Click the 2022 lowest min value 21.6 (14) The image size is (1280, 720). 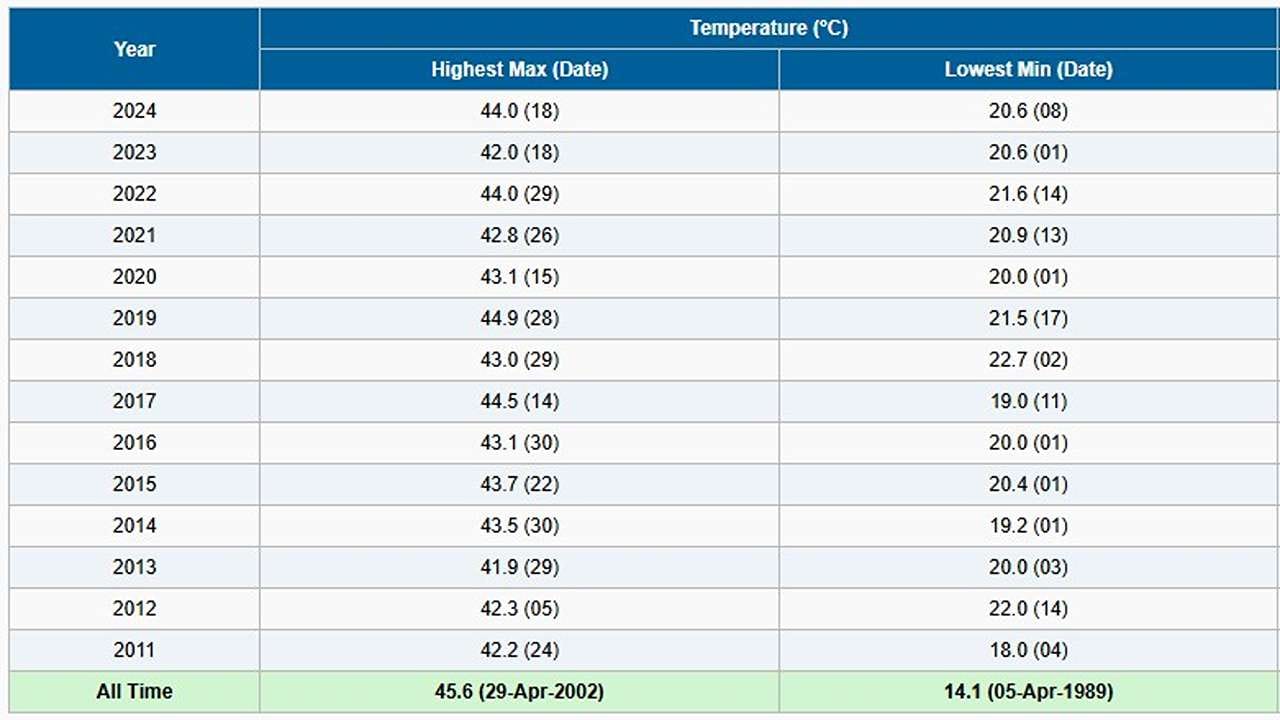(x=1028, y=194)
